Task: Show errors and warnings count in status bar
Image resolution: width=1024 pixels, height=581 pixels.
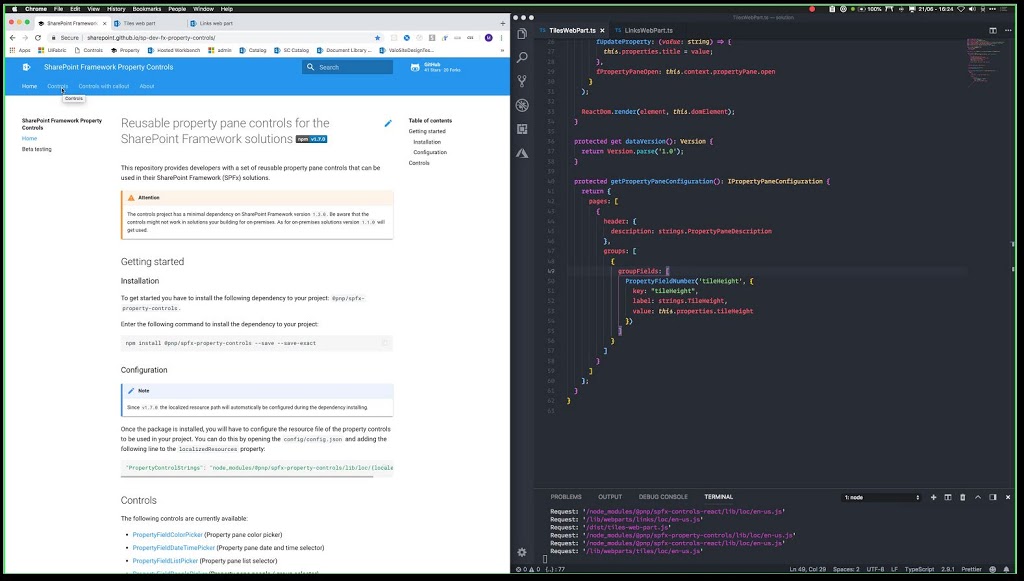Action: pyautogui.click(x=528, y=569)
